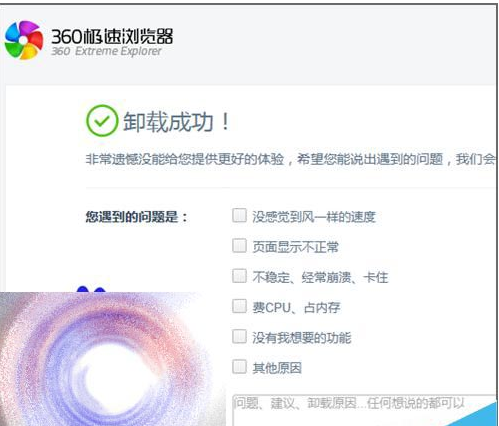Click the green checkmark success icon
This screenshot has width=499, height=426.
pyautogui.click(x=102, y=120)
